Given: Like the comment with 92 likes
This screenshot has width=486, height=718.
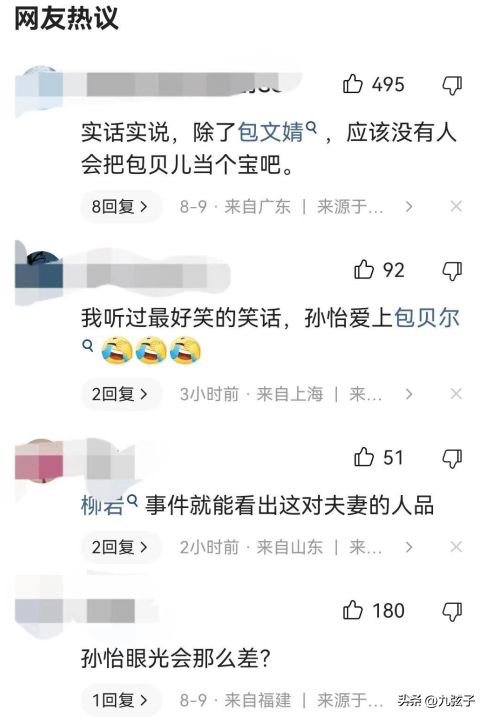Looking at the screenshot, I should tap(364, 270).
